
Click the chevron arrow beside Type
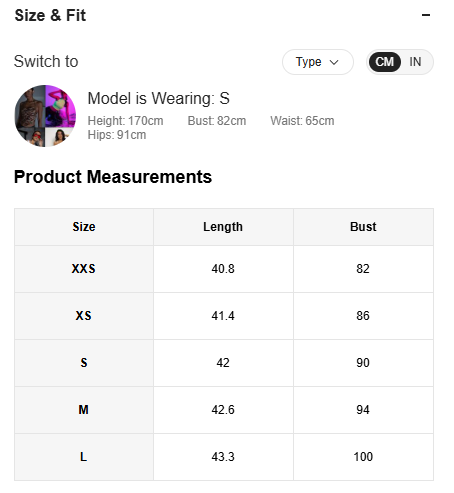click(334, 62)
